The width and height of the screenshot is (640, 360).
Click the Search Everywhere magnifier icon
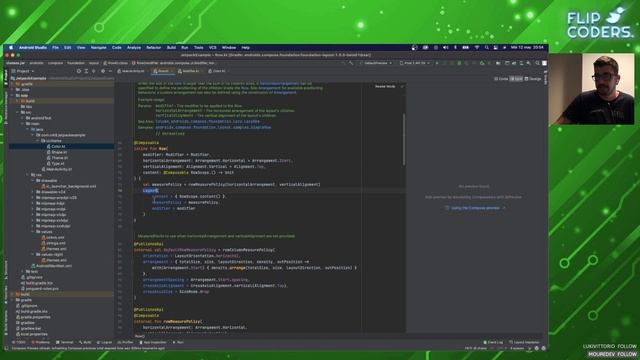537,63
